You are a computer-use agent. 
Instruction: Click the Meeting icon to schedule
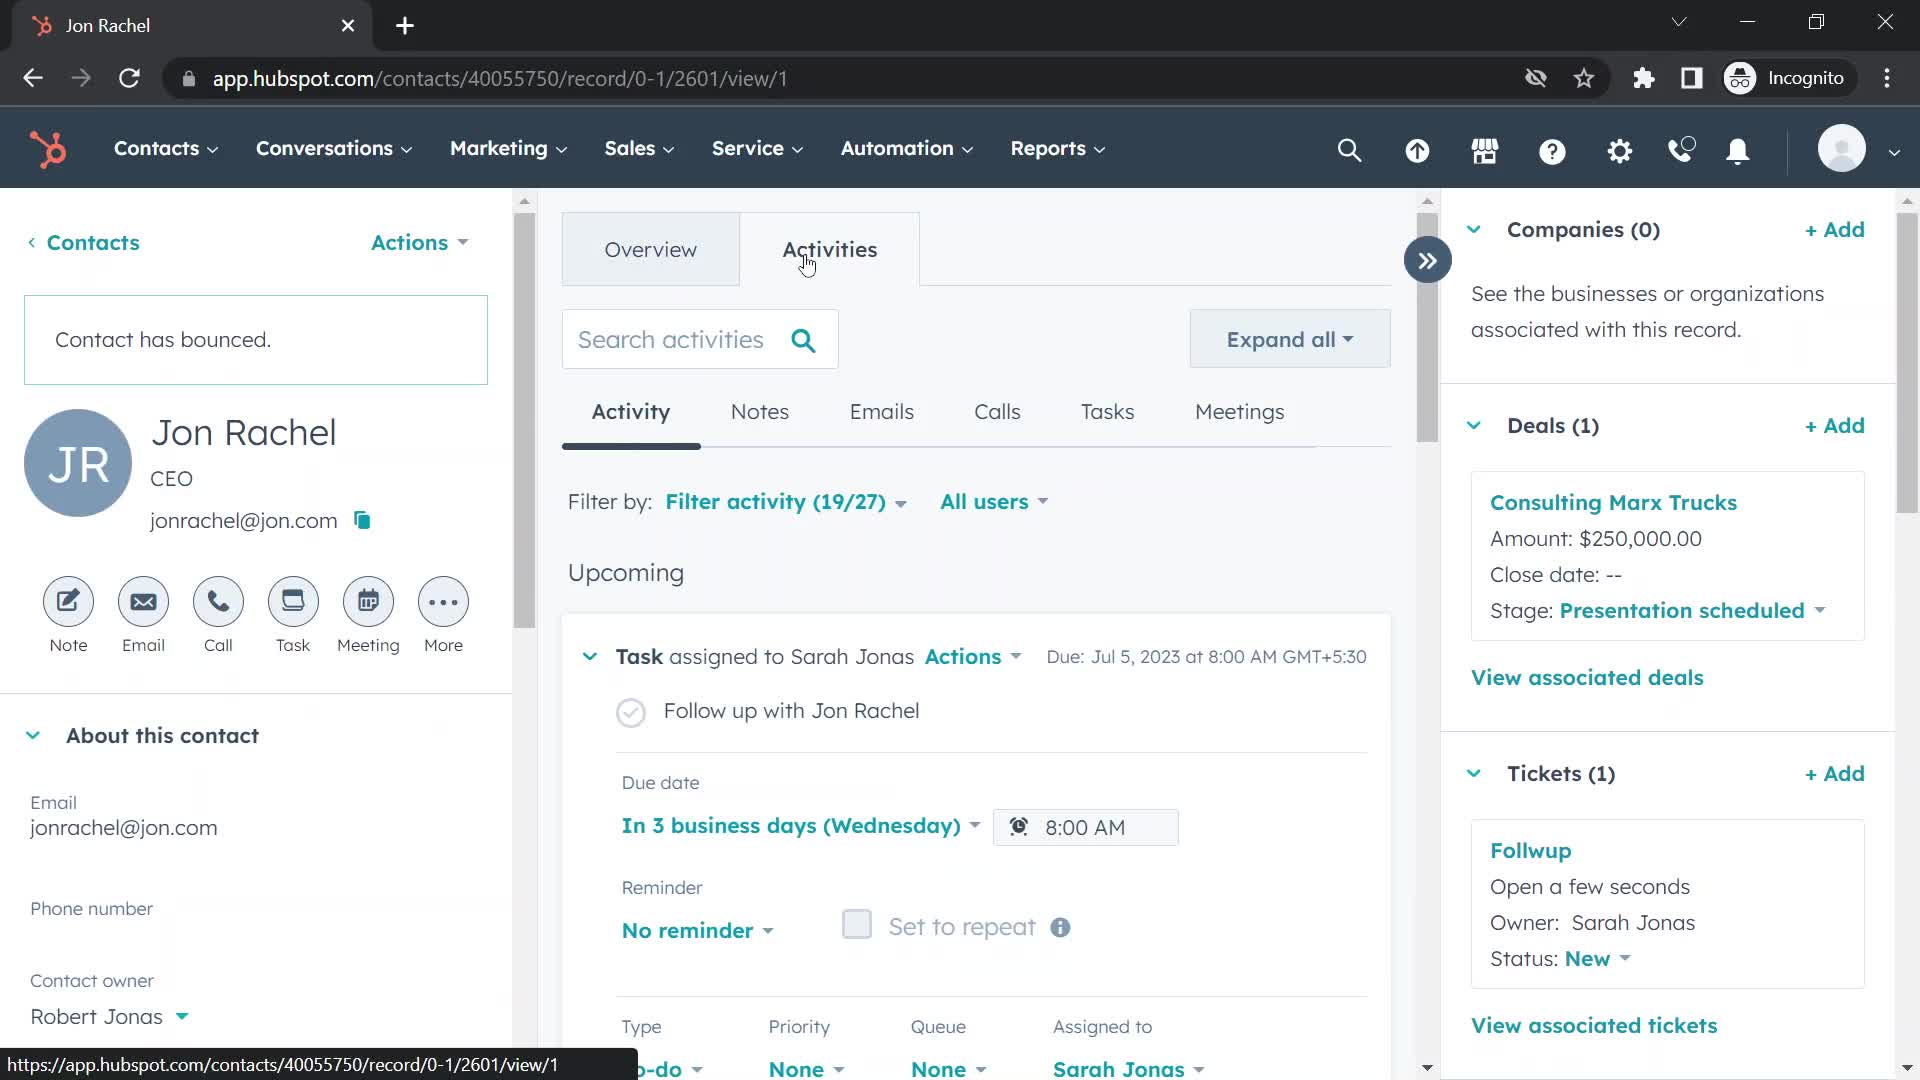click(369, 601)
